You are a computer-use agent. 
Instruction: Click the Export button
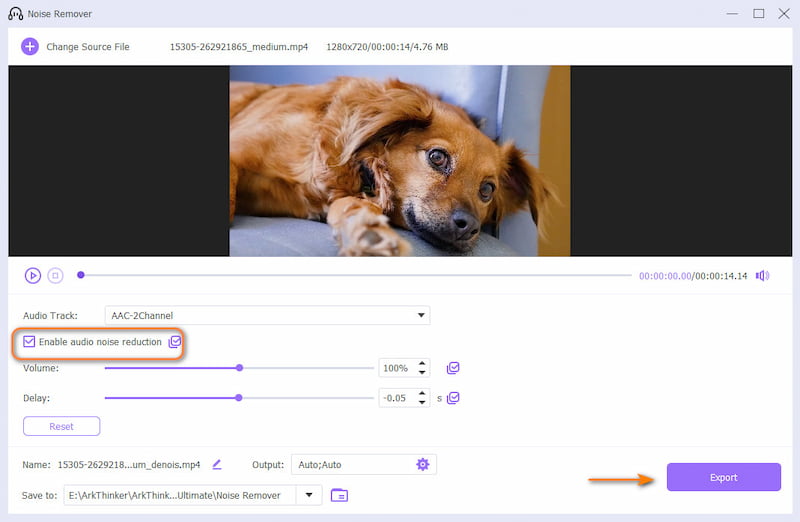[x=723, y=477]
